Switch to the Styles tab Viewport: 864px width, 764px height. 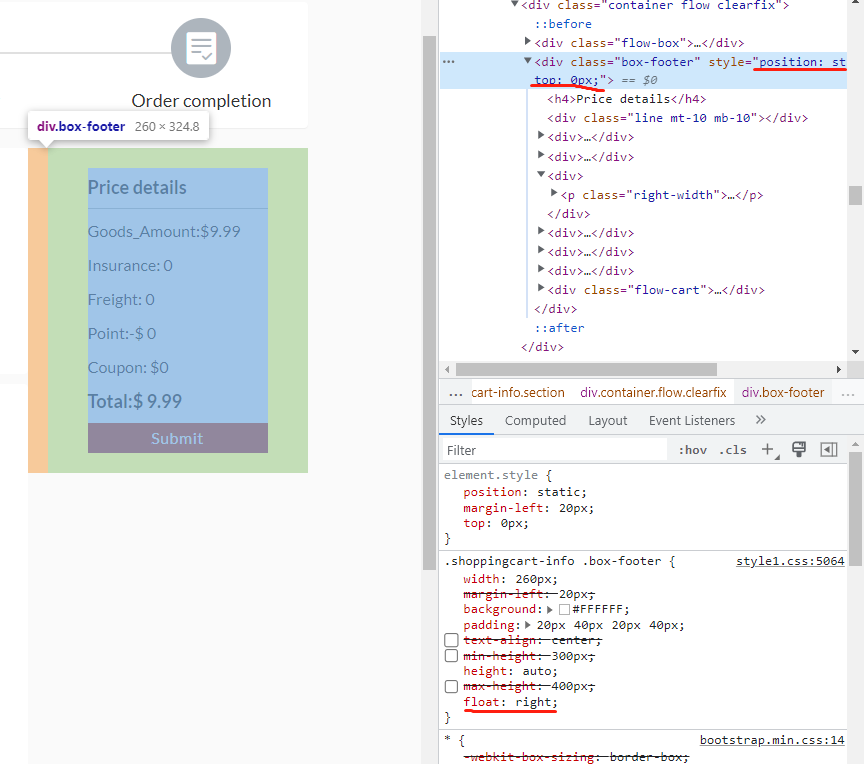pyautogui.click(x=466, y=420)
